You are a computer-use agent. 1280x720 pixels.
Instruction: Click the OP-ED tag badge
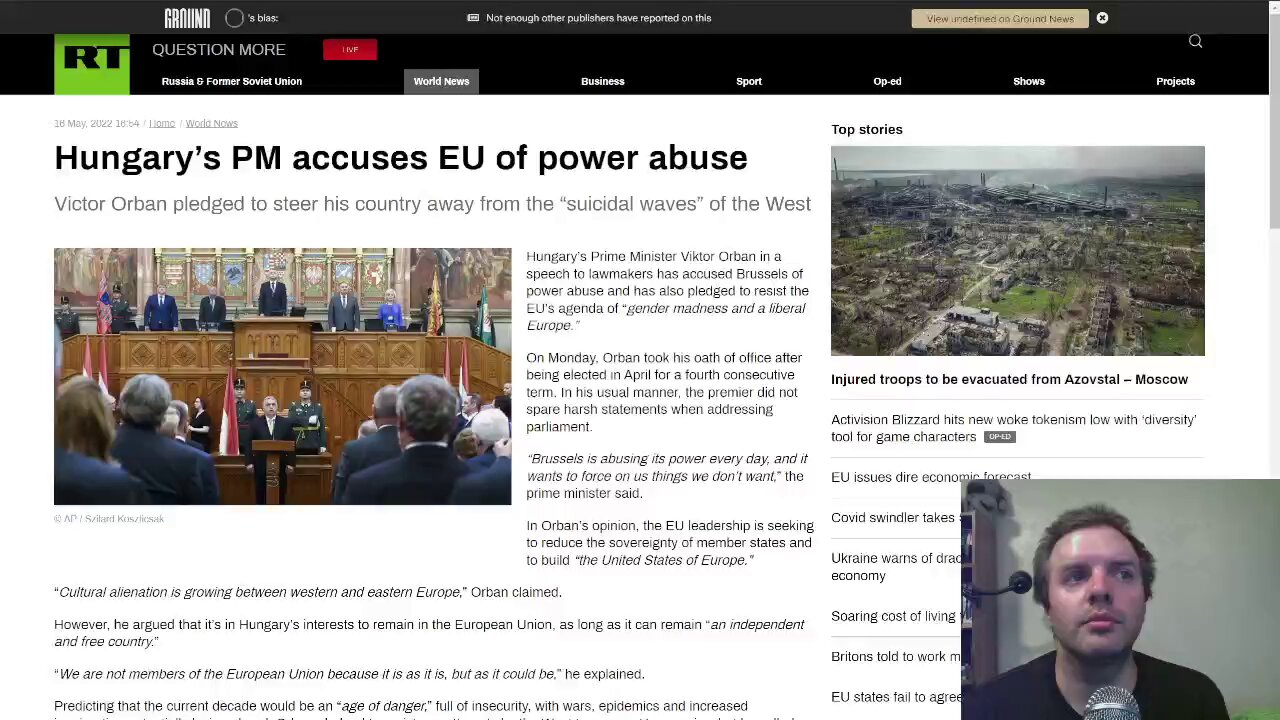tap(1000, 437)
